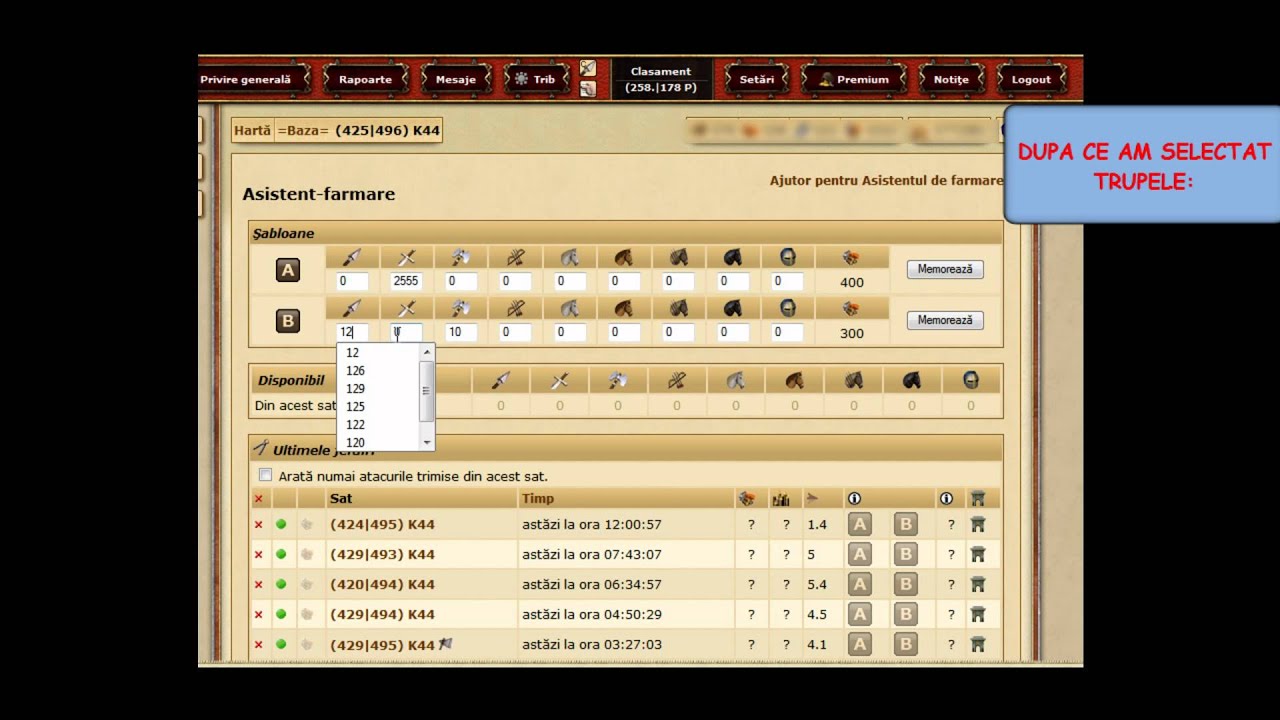Send template A to (429|493)
The height and width of the screenshot is (720, 1280).
[860, 554]
